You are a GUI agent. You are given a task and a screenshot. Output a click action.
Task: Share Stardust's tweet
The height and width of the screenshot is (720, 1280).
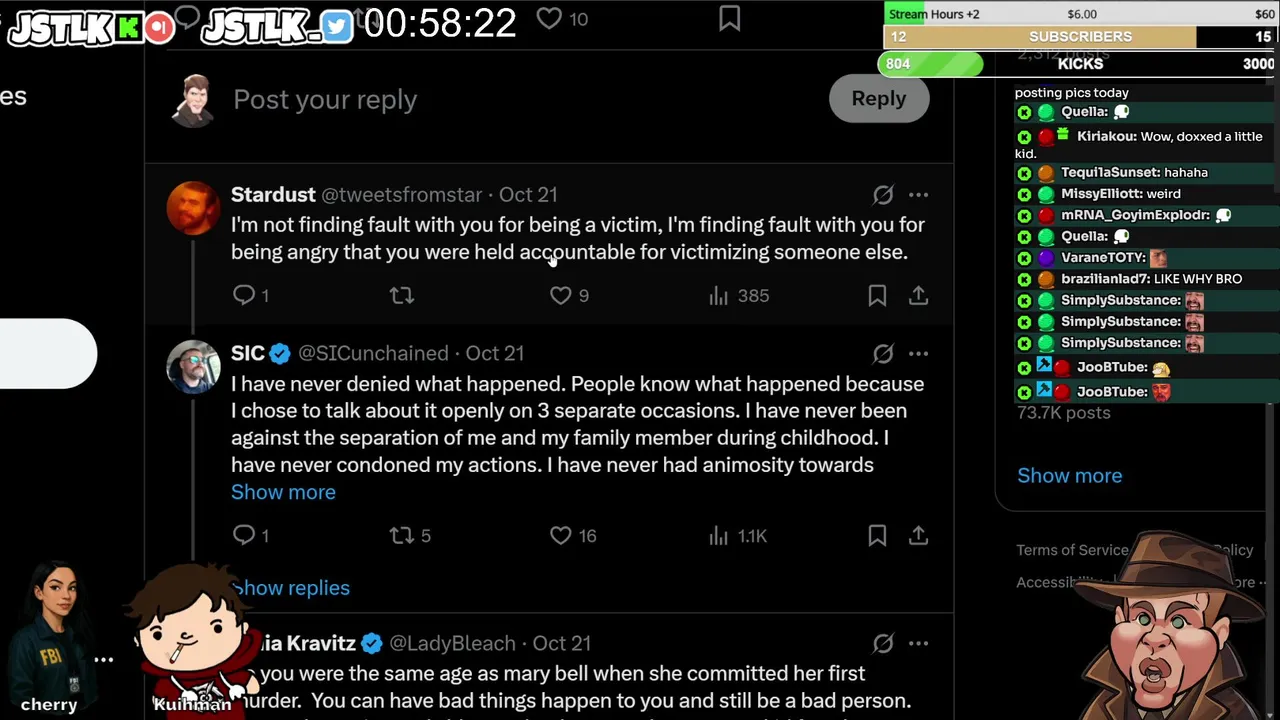918,295
